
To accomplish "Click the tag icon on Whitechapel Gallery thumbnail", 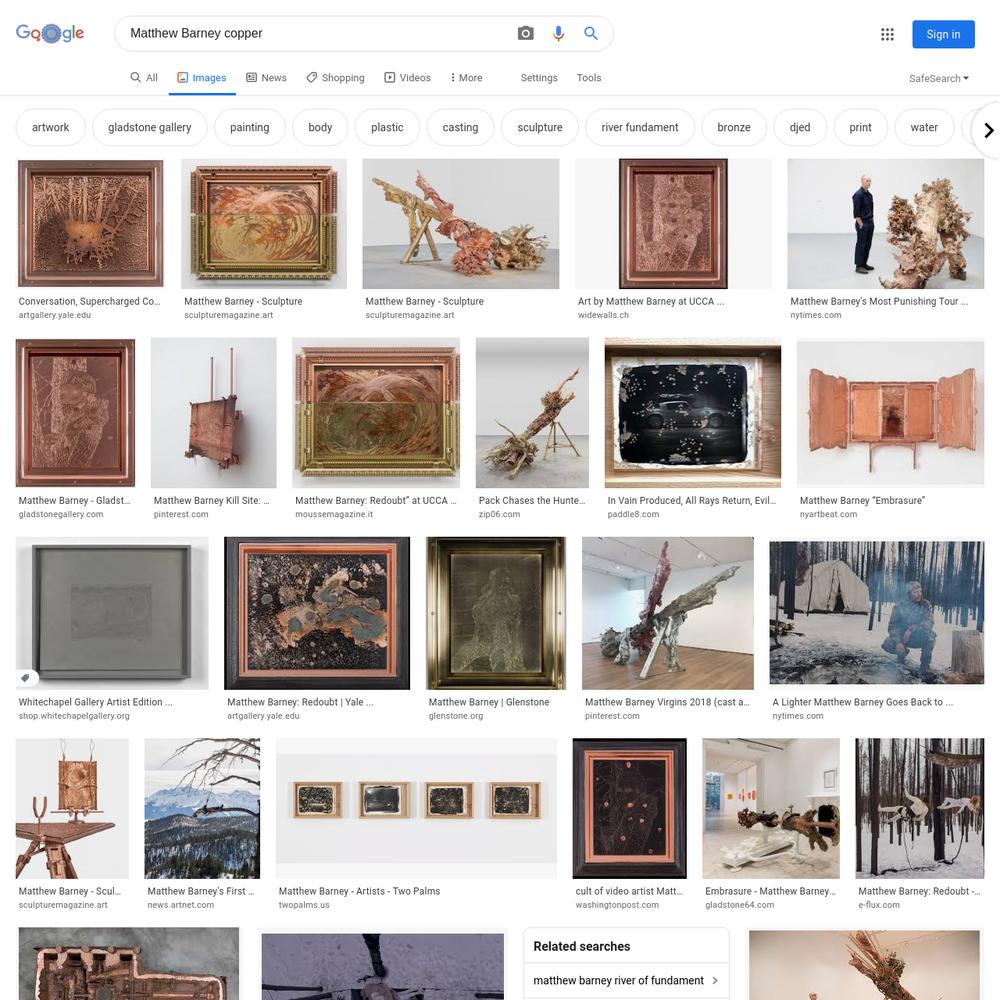I will 26,678.
